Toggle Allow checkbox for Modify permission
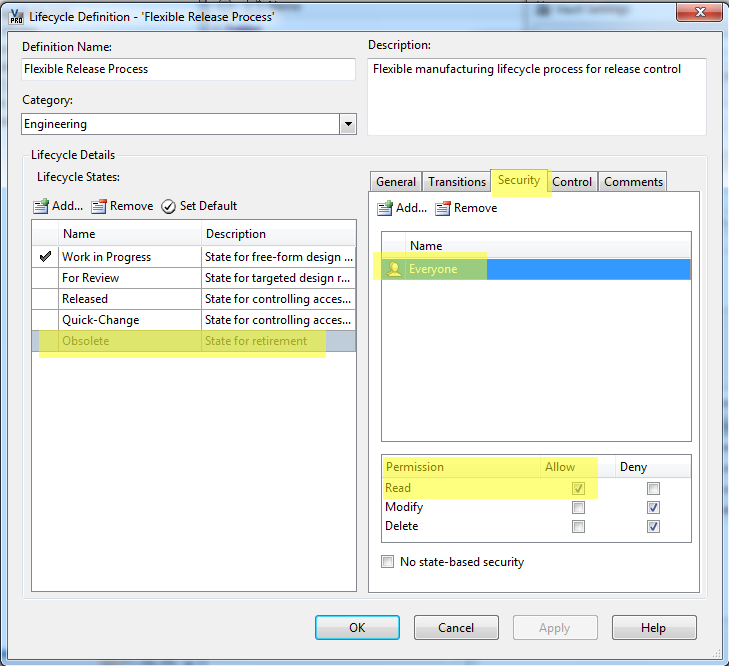The width and height of the screenshot is (729, 666). pos(578,507)
